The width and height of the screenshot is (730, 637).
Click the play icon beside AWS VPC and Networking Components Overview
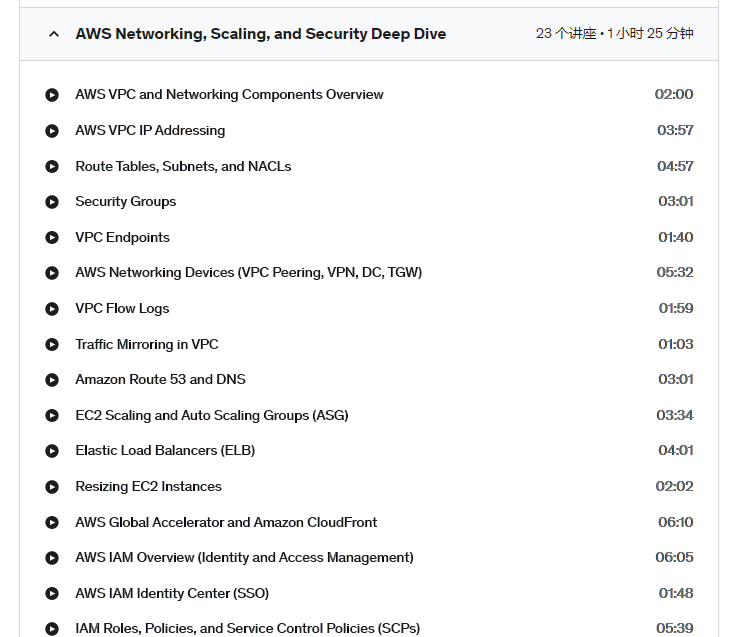(52, 95)
